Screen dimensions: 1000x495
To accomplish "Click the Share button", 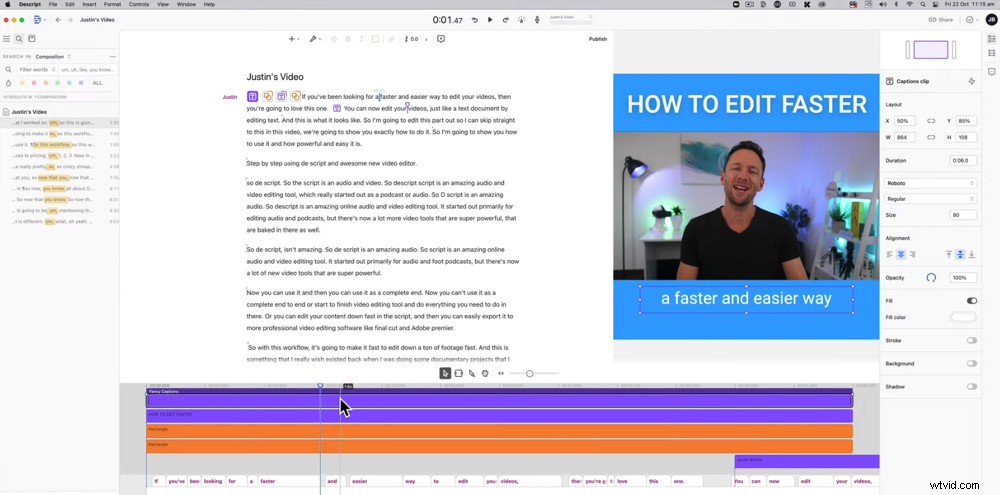I will click(x=941, y=20).
